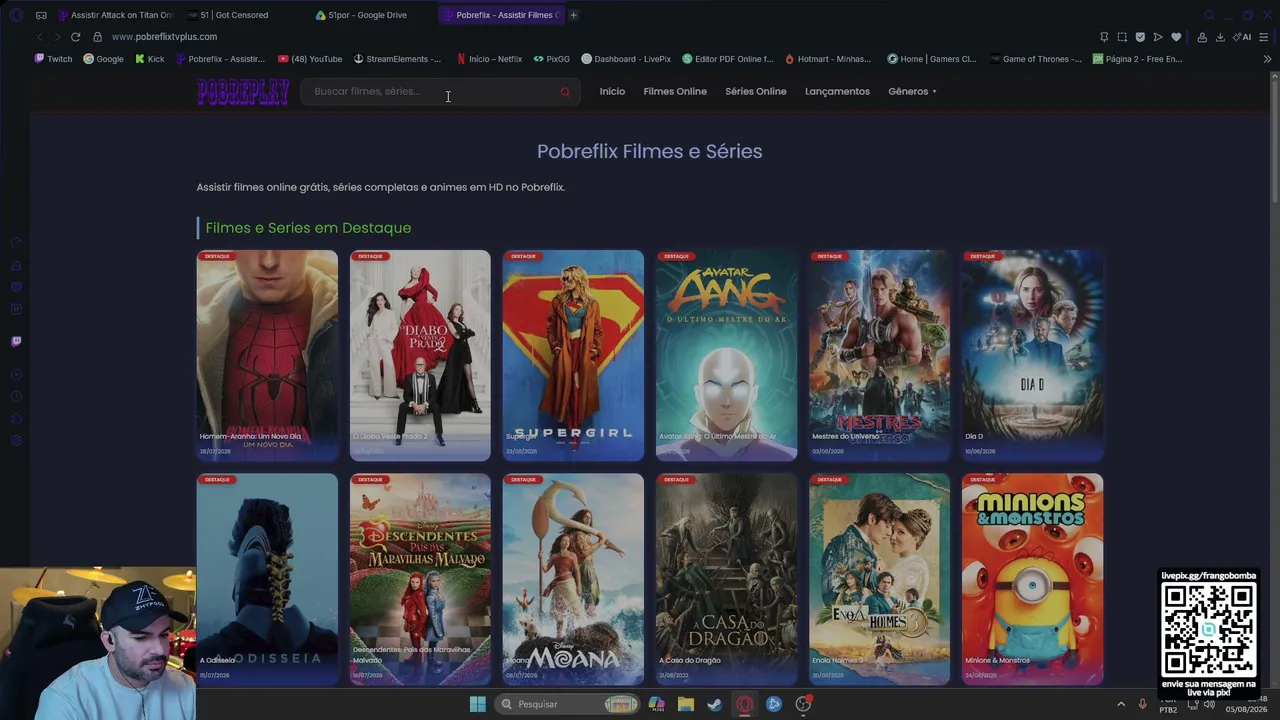This screenshot has width=1280, height=720.
Task: Open the Editor PDF Online bookmark
Action: point(728,59)
